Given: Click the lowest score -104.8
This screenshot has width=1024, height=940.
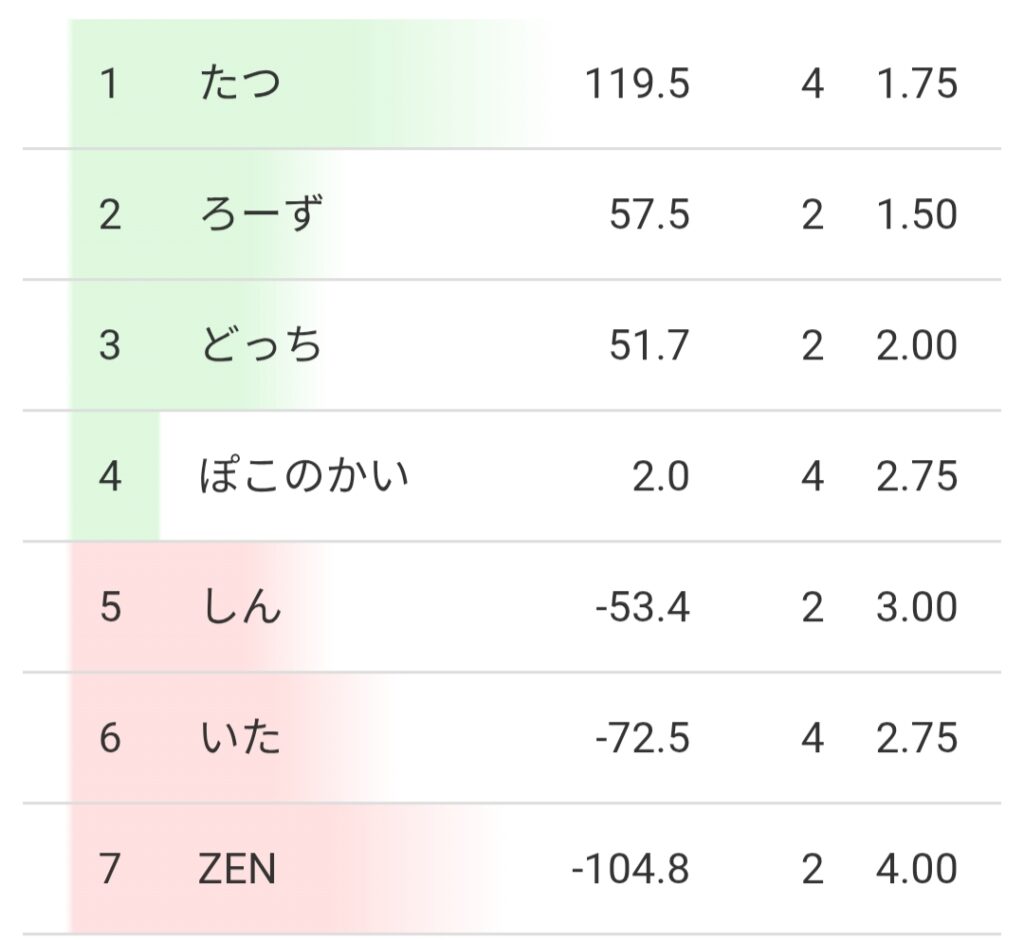Looking at the screenshot, I should (630, 870).
